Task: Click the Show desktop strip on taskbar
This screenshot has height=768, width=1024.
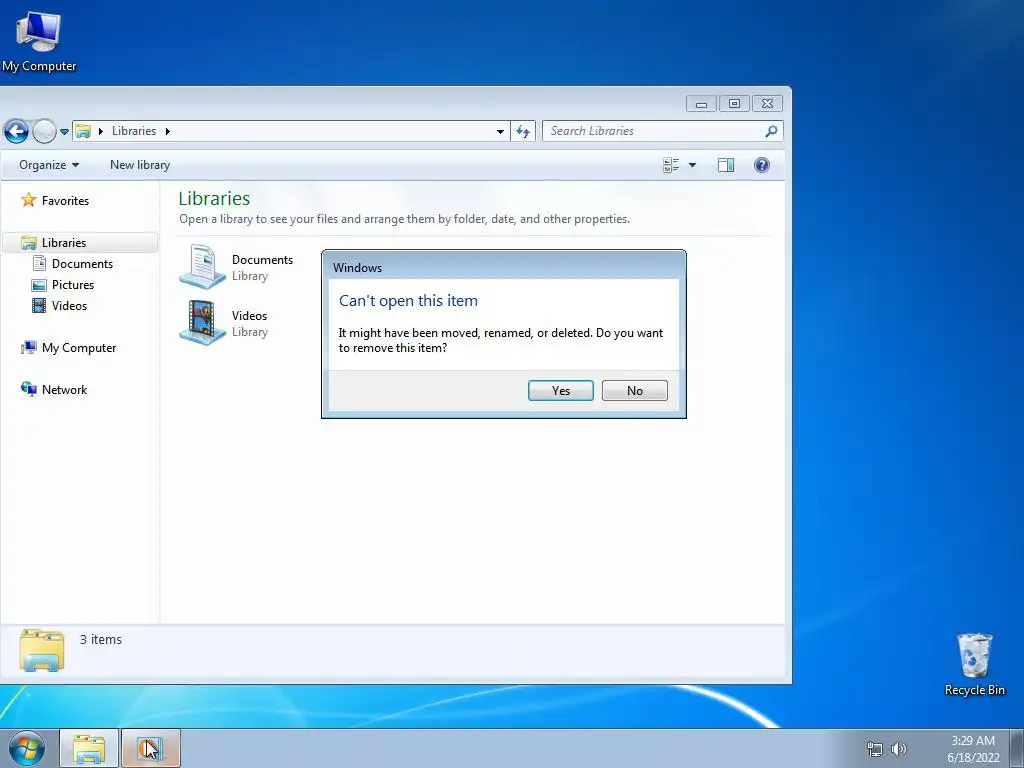Action: (1017, 748)
